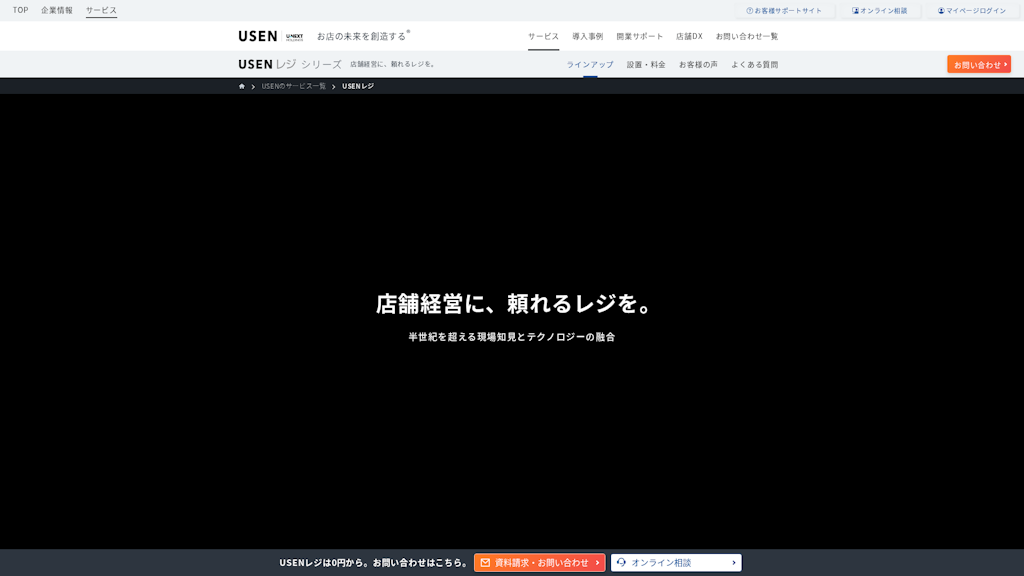Viewport: 1024px width, 576px height.
Task: Click USENレジ シリーズ title
Action: pyautogui.click(x=290, y=64)
